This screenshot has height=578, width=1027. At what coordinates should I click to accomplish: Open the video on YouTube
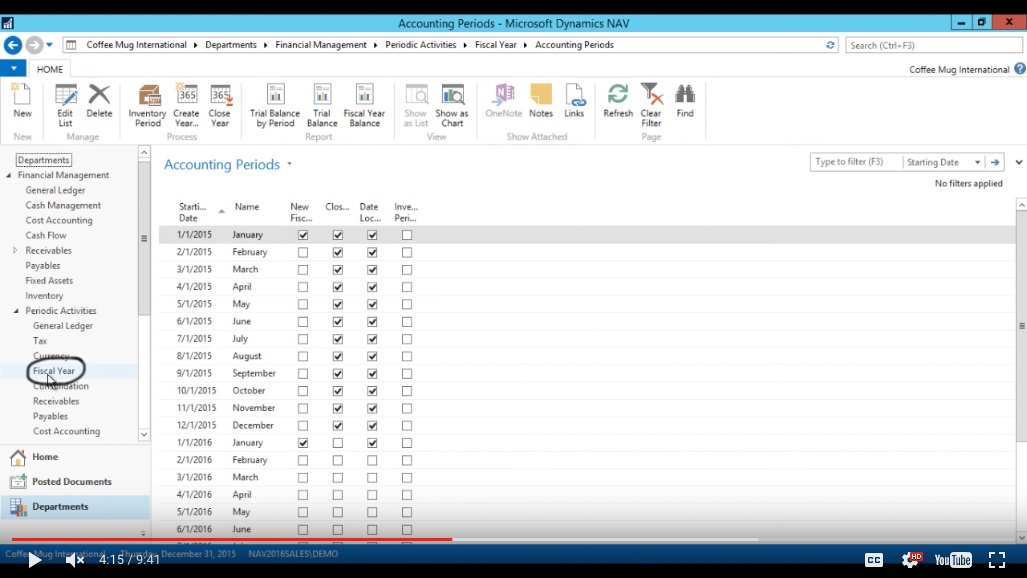(x=953, y=560)
